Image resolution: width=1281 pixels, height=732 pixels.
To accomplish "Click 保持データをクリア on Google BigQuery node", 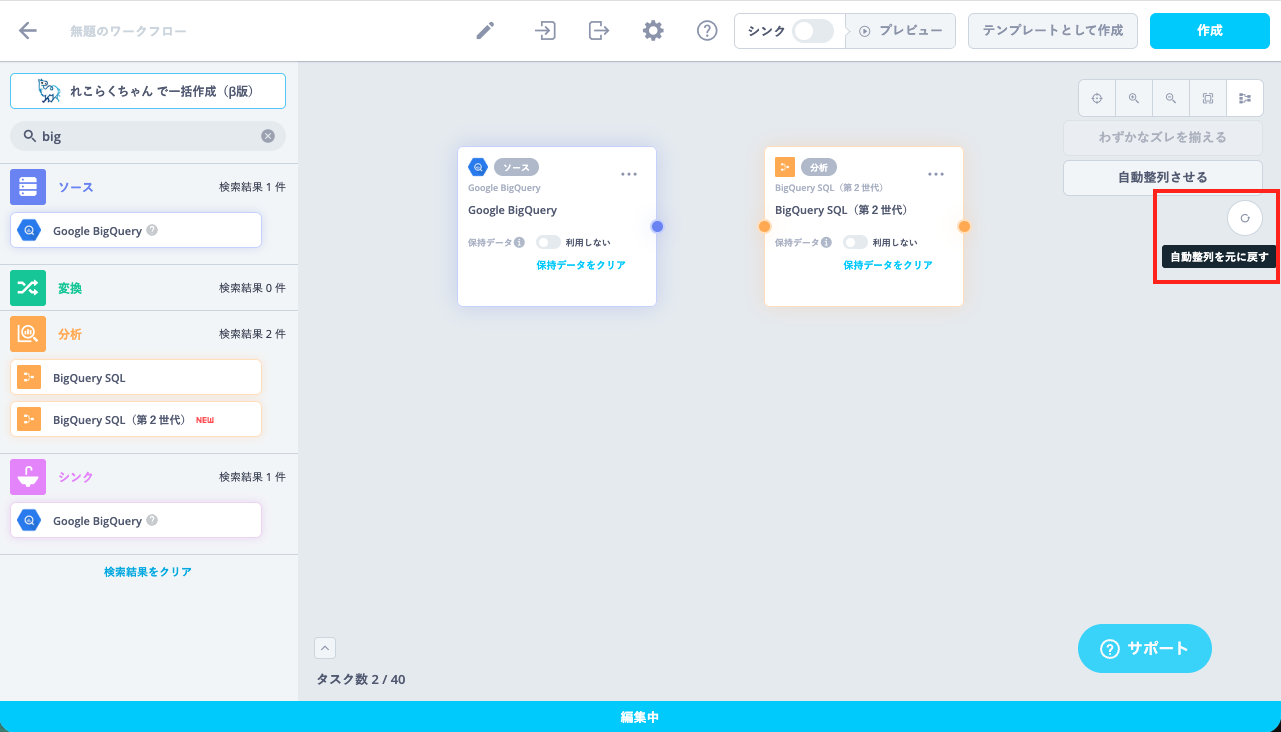I will [581, 265].
